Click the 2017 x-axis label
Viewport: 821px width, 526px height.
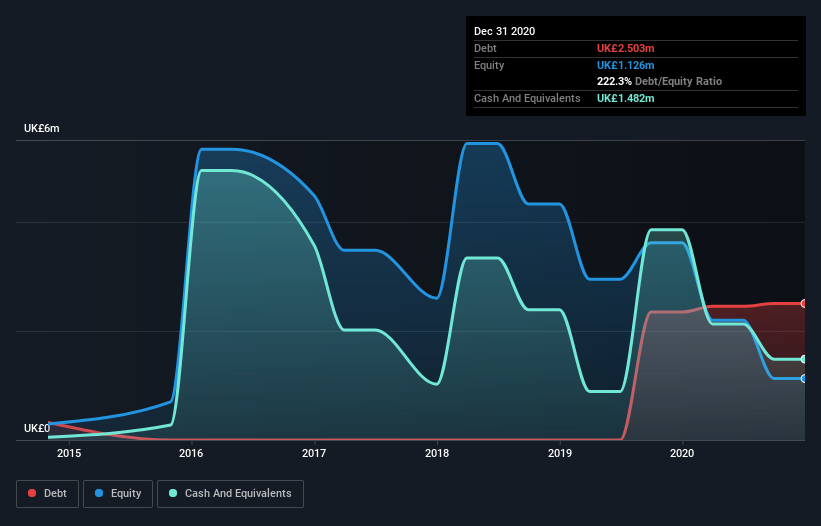(x=314, y=453)
